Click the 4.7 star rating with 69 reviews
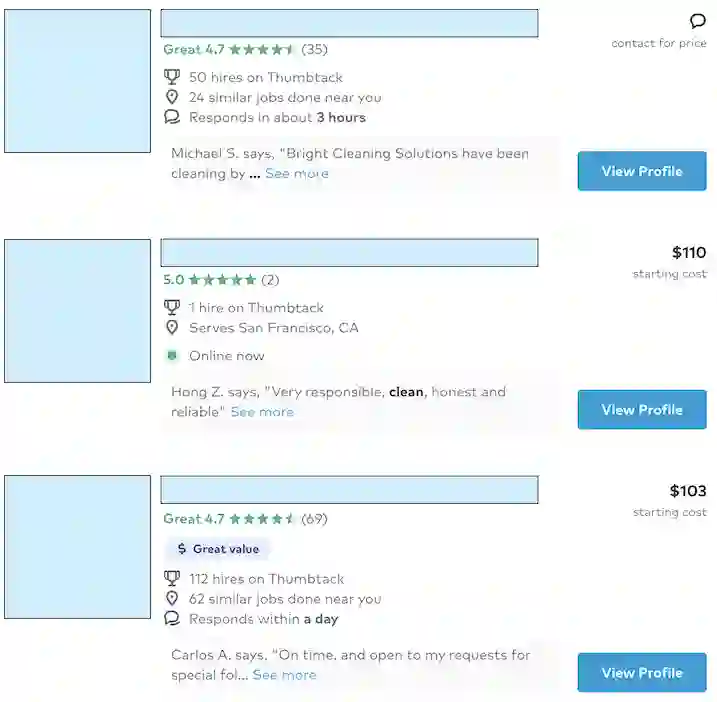Screen dimensions: 717x702 [245, 519]
